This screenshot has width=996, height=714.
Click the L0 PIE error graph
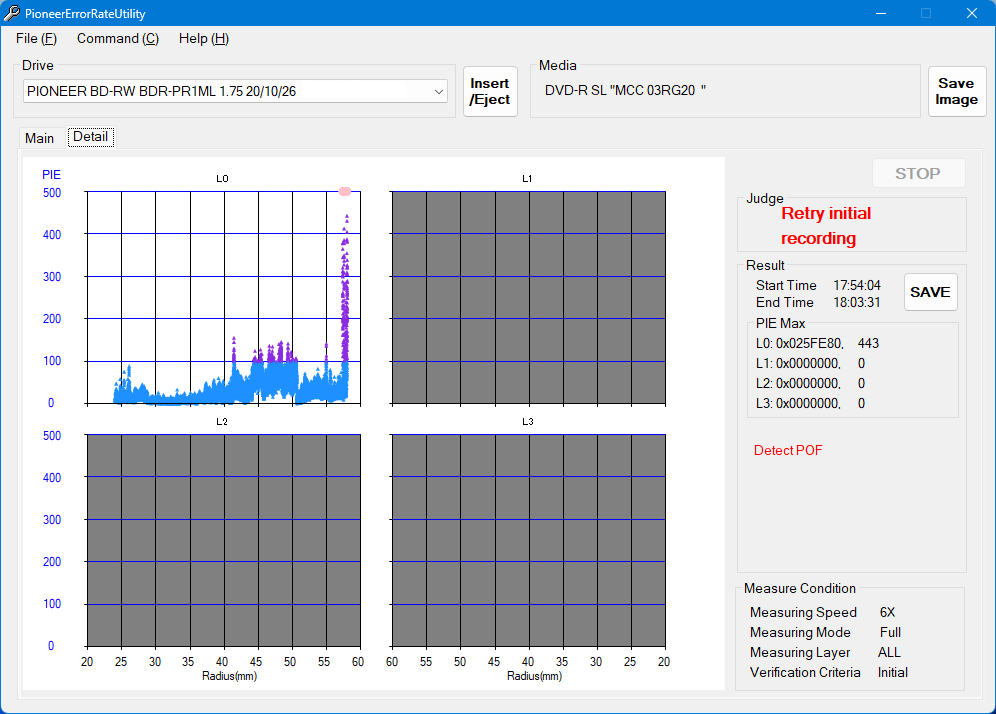point(224,297)
